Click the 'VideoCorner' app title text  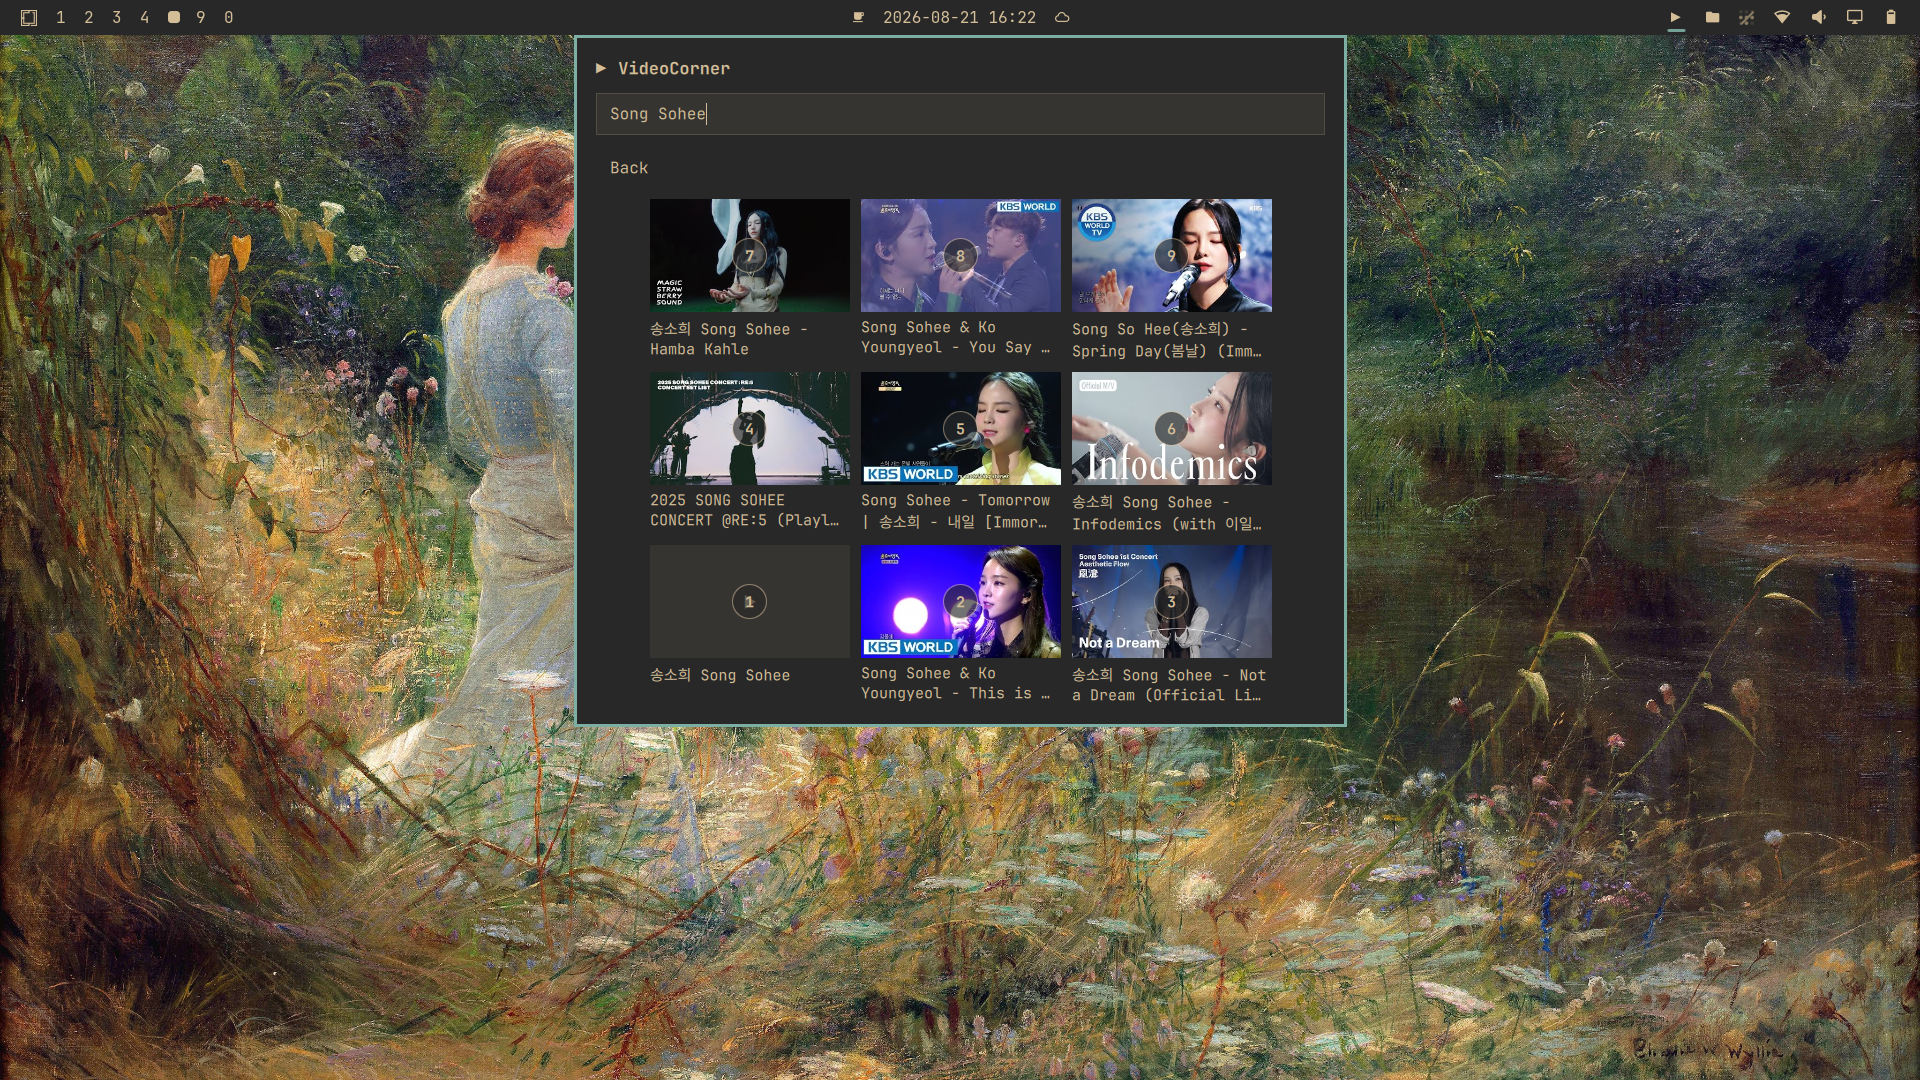click(674, 68)
